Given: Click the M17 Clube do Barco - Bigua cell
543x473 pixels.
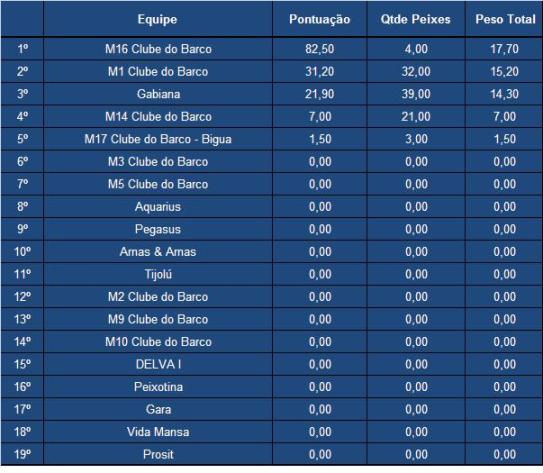Looking at the screenshot, I should [x=158, y=139].
